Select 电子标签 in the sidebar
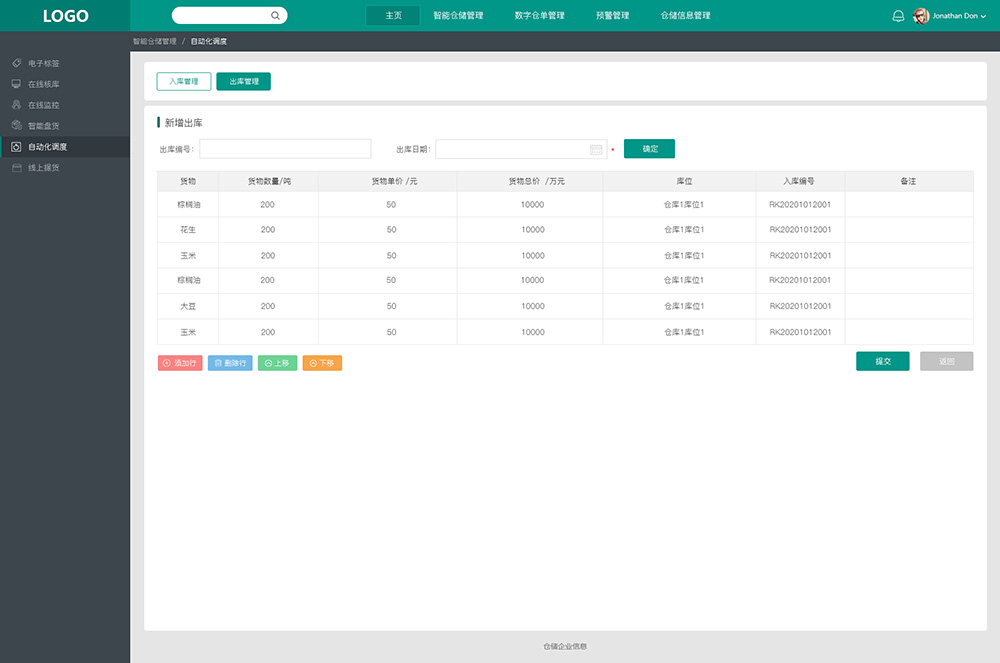 (x=64, y=63)
